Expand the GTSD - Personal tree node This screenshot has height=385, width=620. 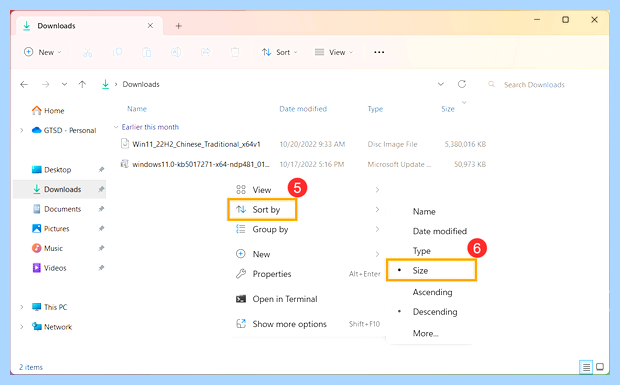point(22,130)
